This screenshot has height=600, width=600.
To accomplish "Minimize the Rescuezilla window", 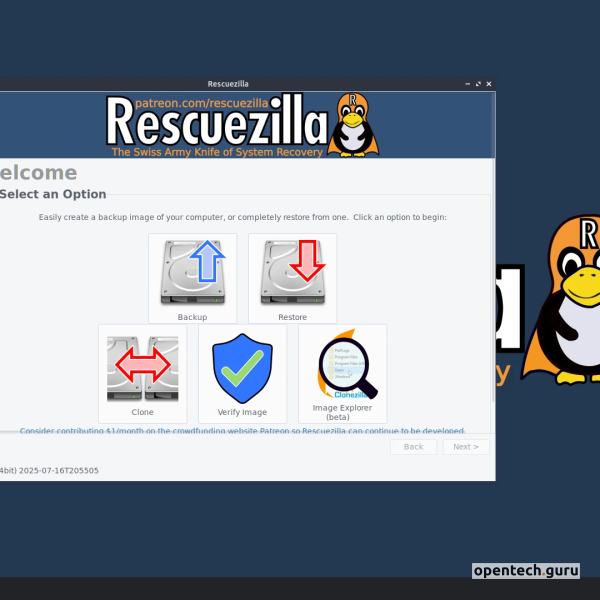I will [x=468, y=84].
